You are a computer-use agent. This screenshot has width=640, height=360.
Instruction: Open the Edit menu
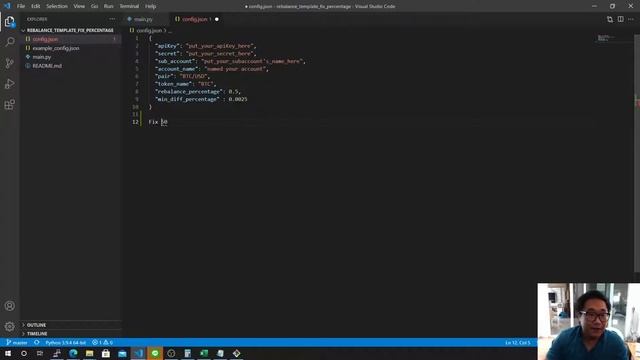point(36,6)
